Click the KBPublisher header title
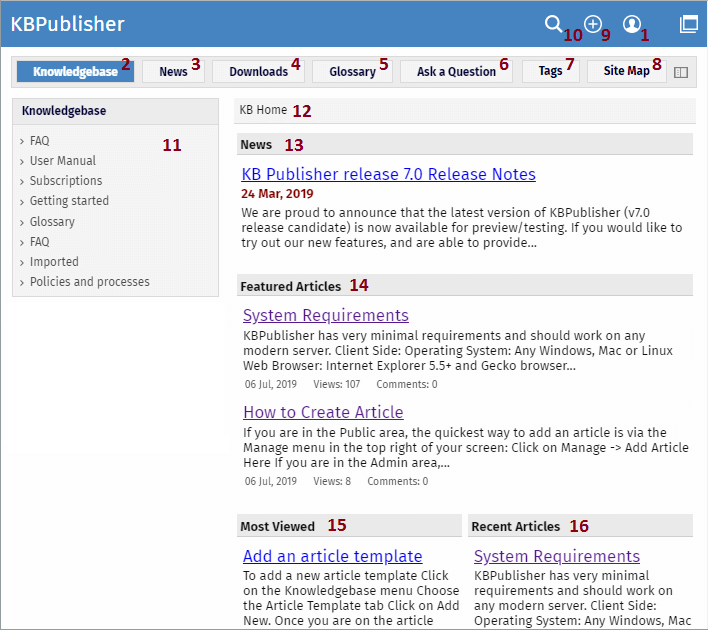 point(67,24)
